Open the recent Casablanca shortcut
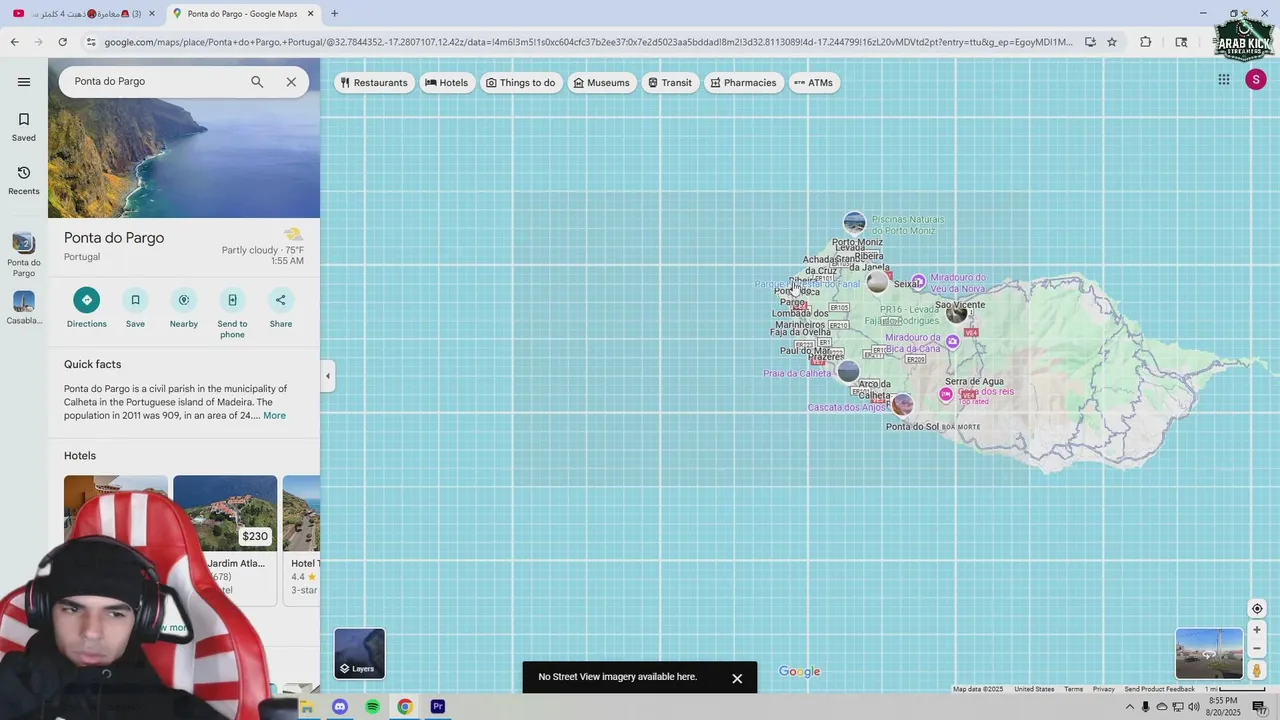The height and width of the screenshot is (720, 1280). 24,308
